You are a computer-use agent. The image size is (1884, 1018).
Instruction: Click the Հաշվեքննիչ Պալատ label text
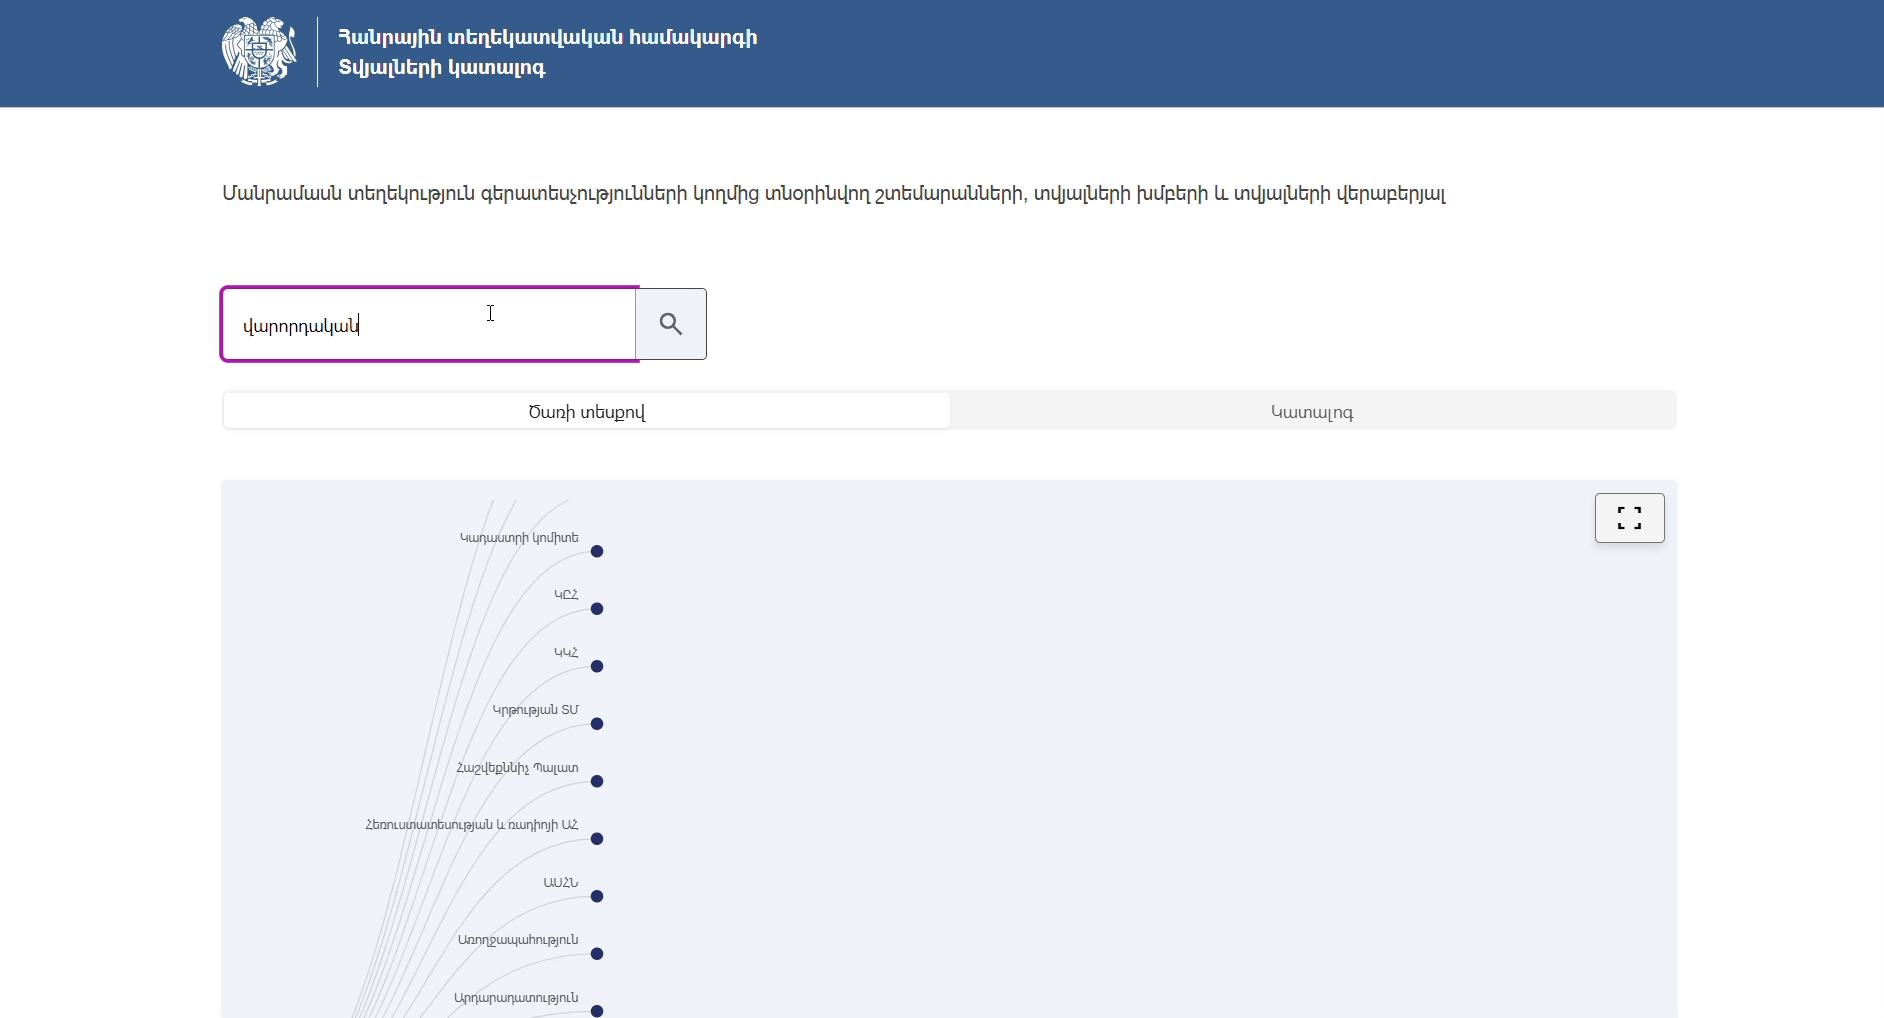pyautogui.click(x=518, y=768)
